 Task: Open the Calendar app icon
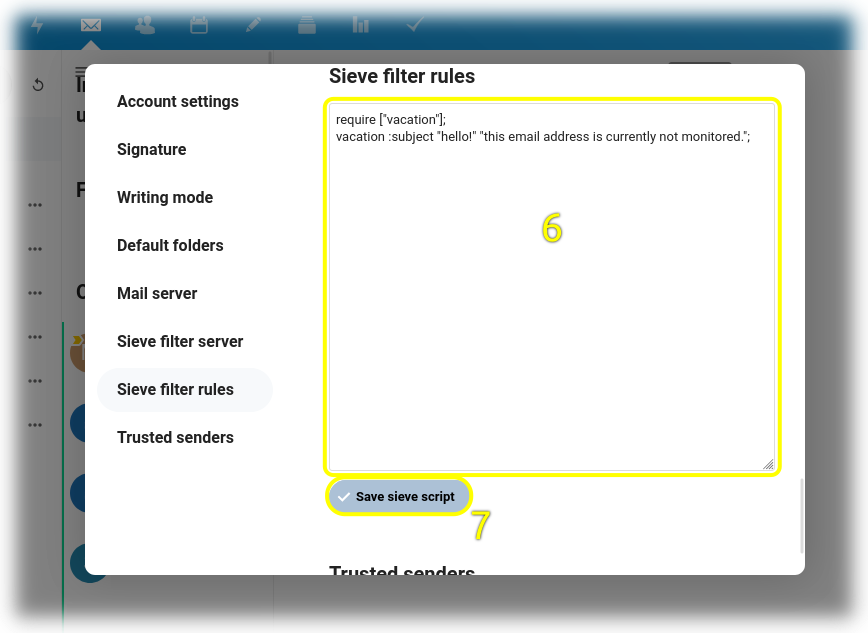pyautogui.click(x=199, y=25)
